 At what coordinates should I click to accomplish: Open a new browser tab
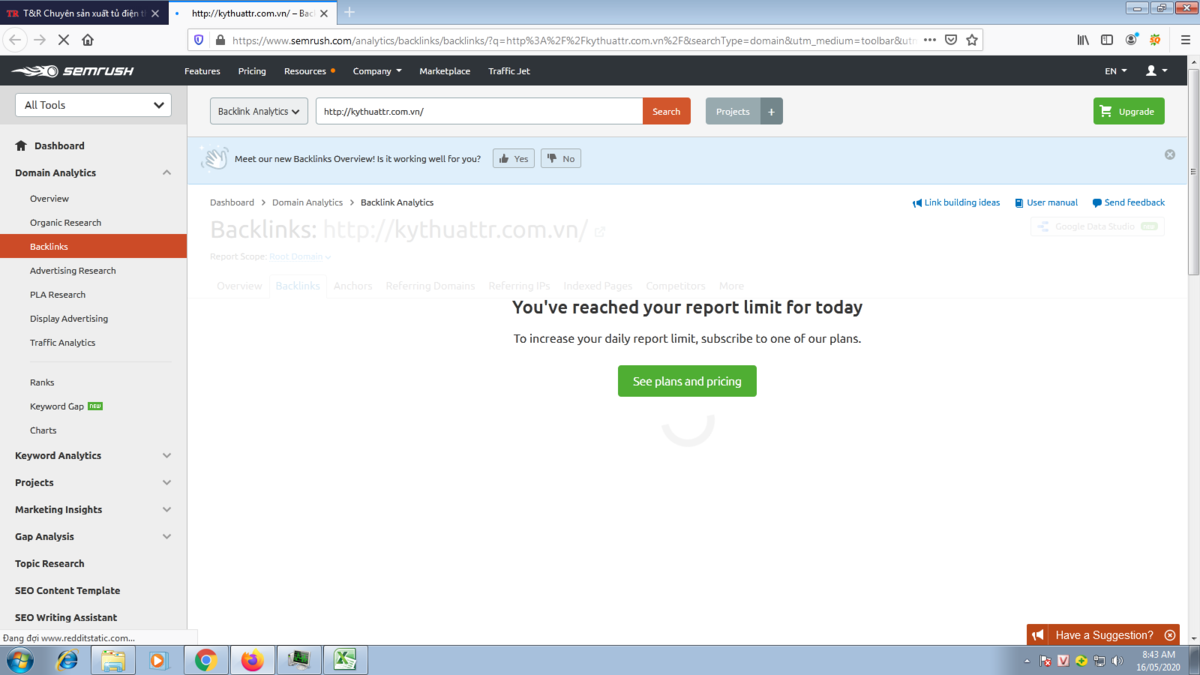pyautogui.click(x=349, y=13)
